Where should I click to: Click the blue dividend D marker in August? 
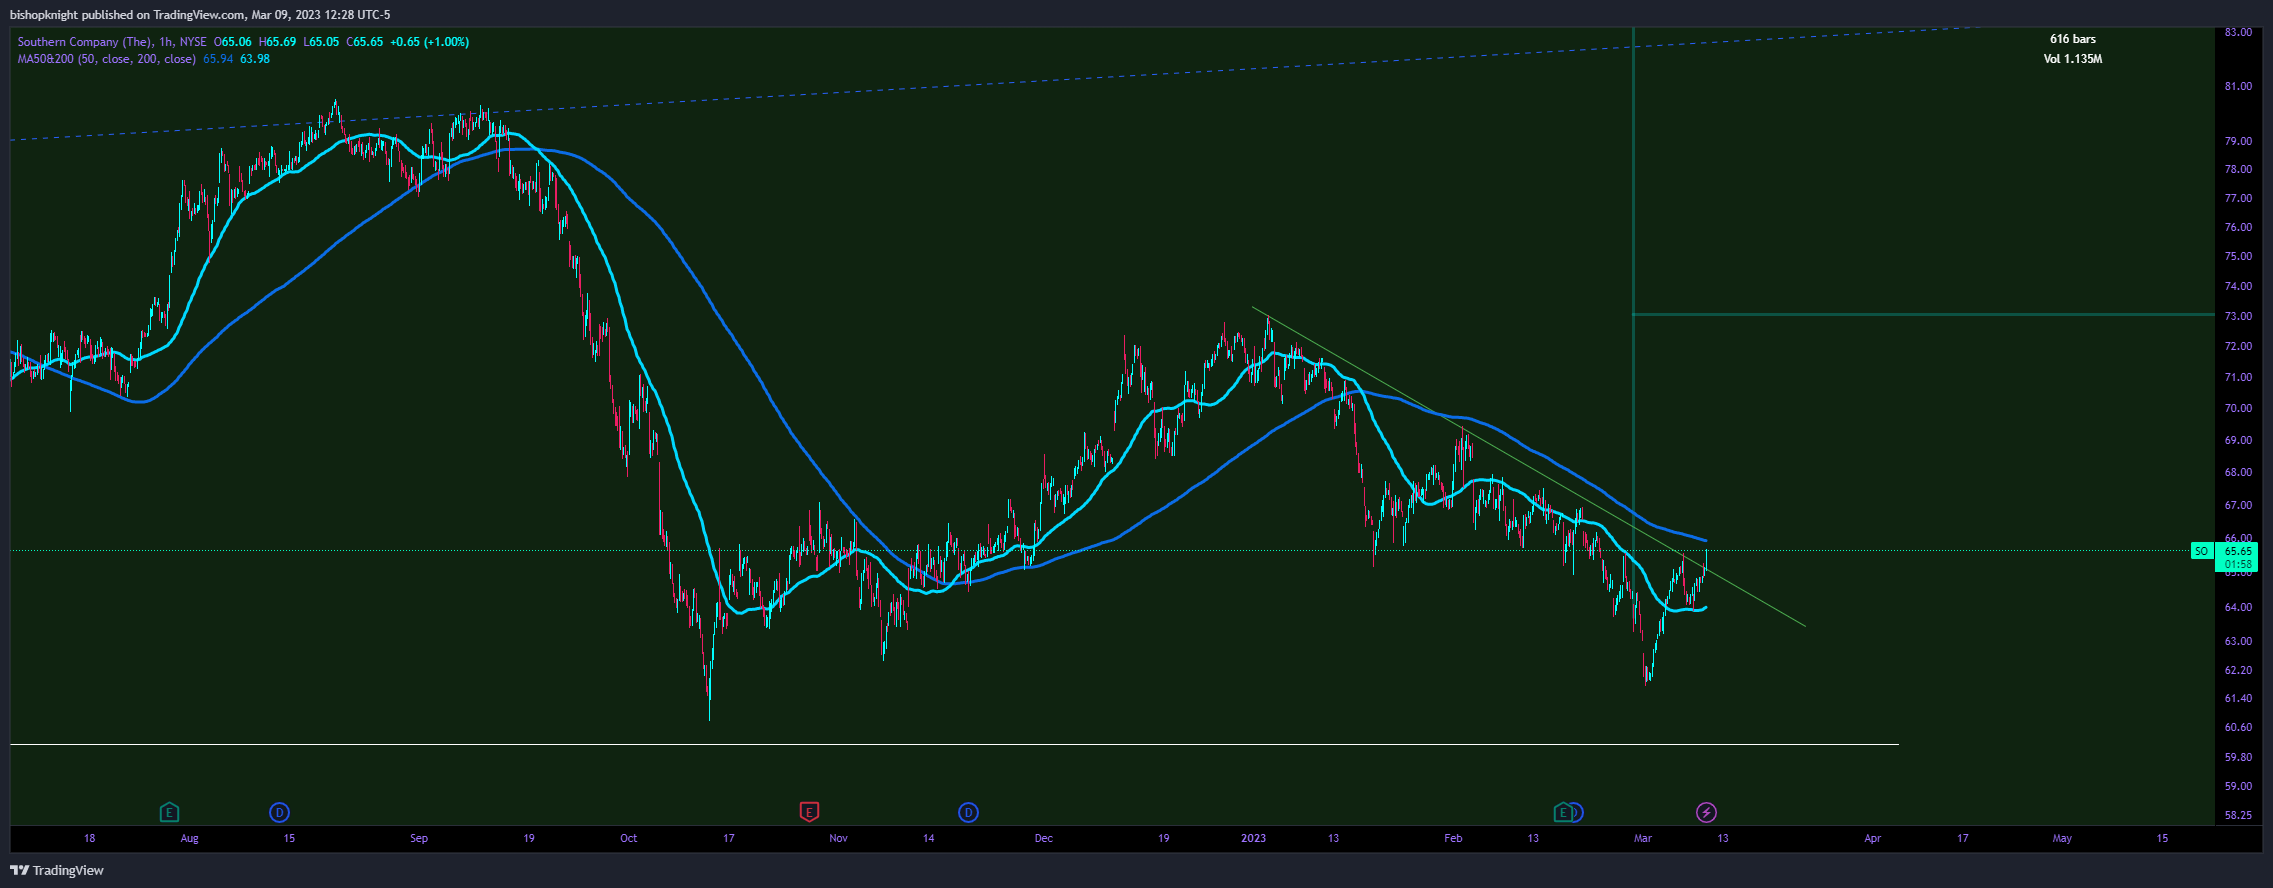point(279,812)
